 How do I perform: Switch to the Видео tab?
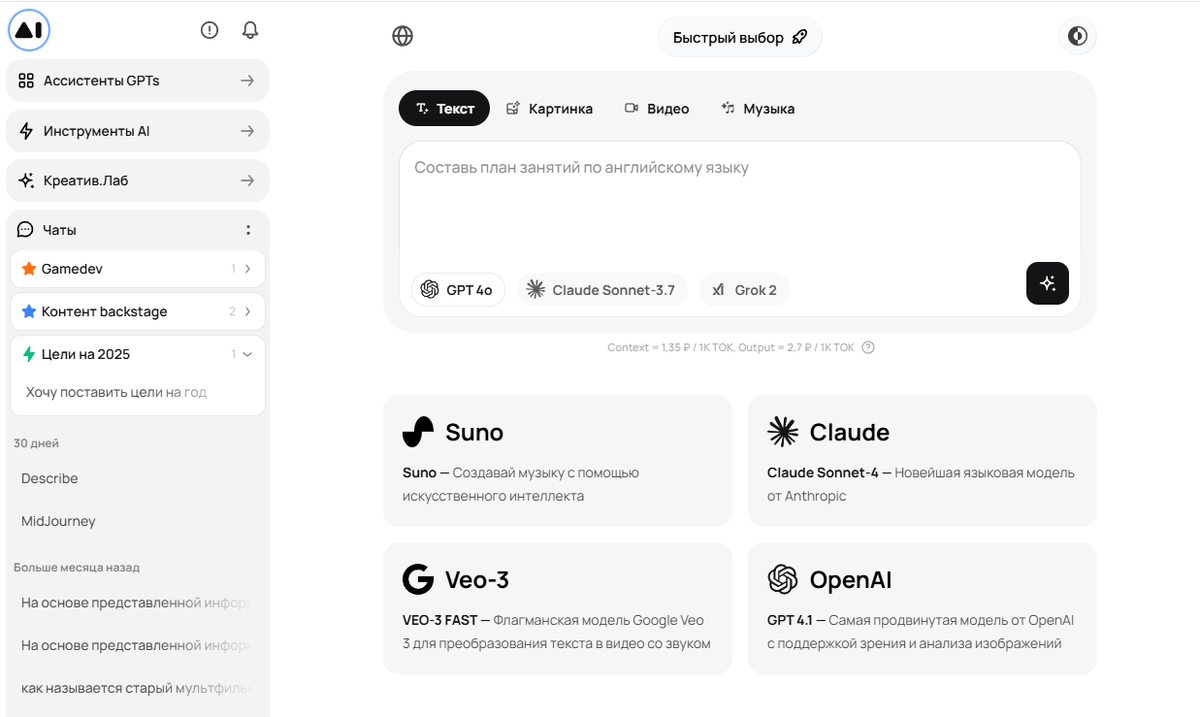tap(657, 108)
